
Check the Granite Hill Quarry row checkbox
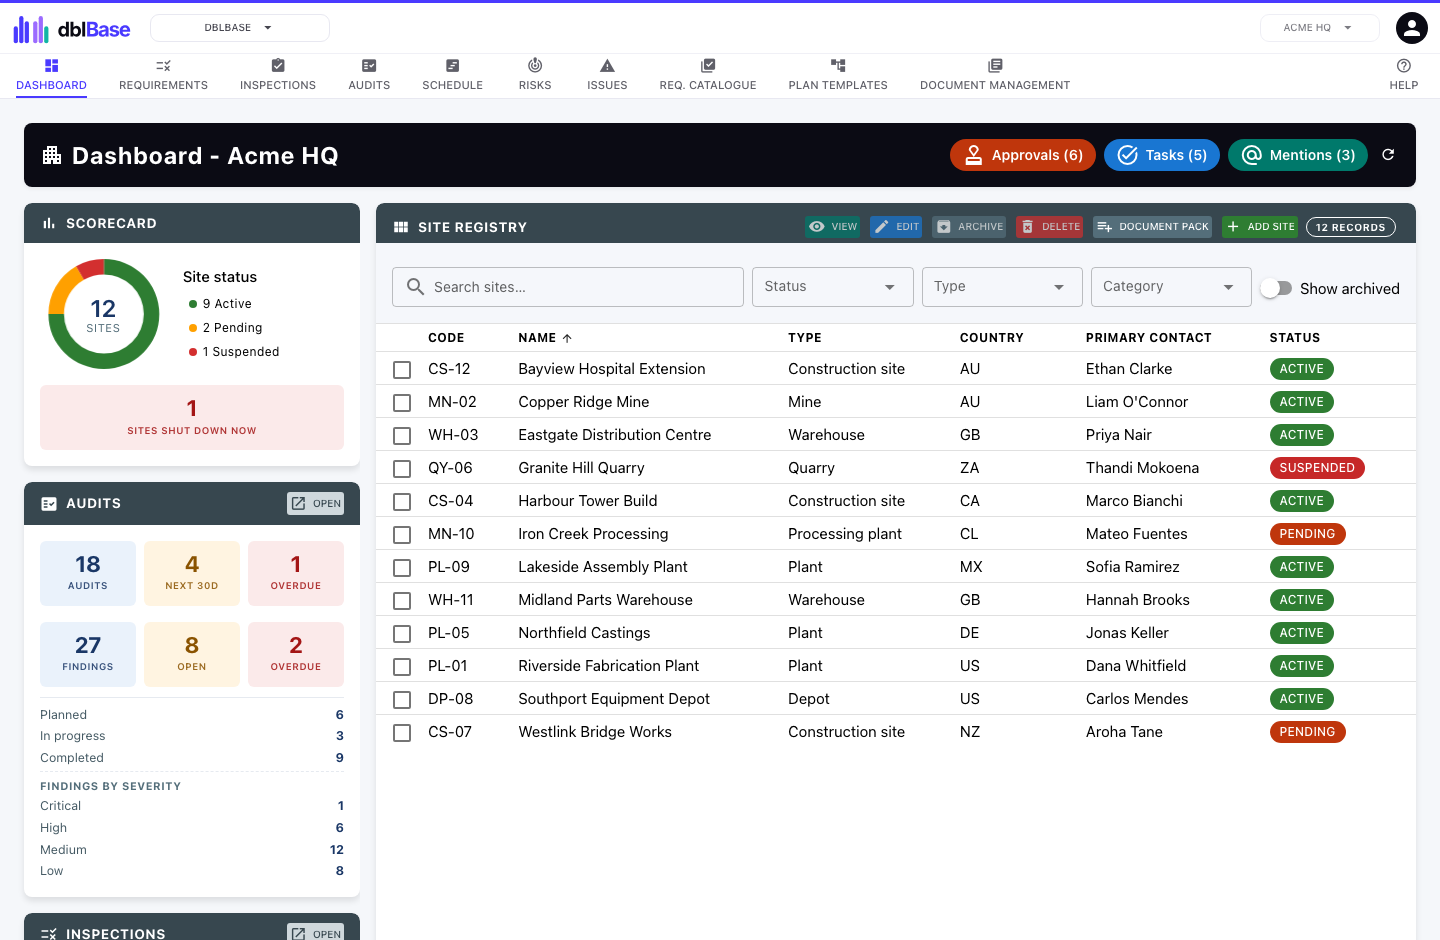tap(402, 469)
